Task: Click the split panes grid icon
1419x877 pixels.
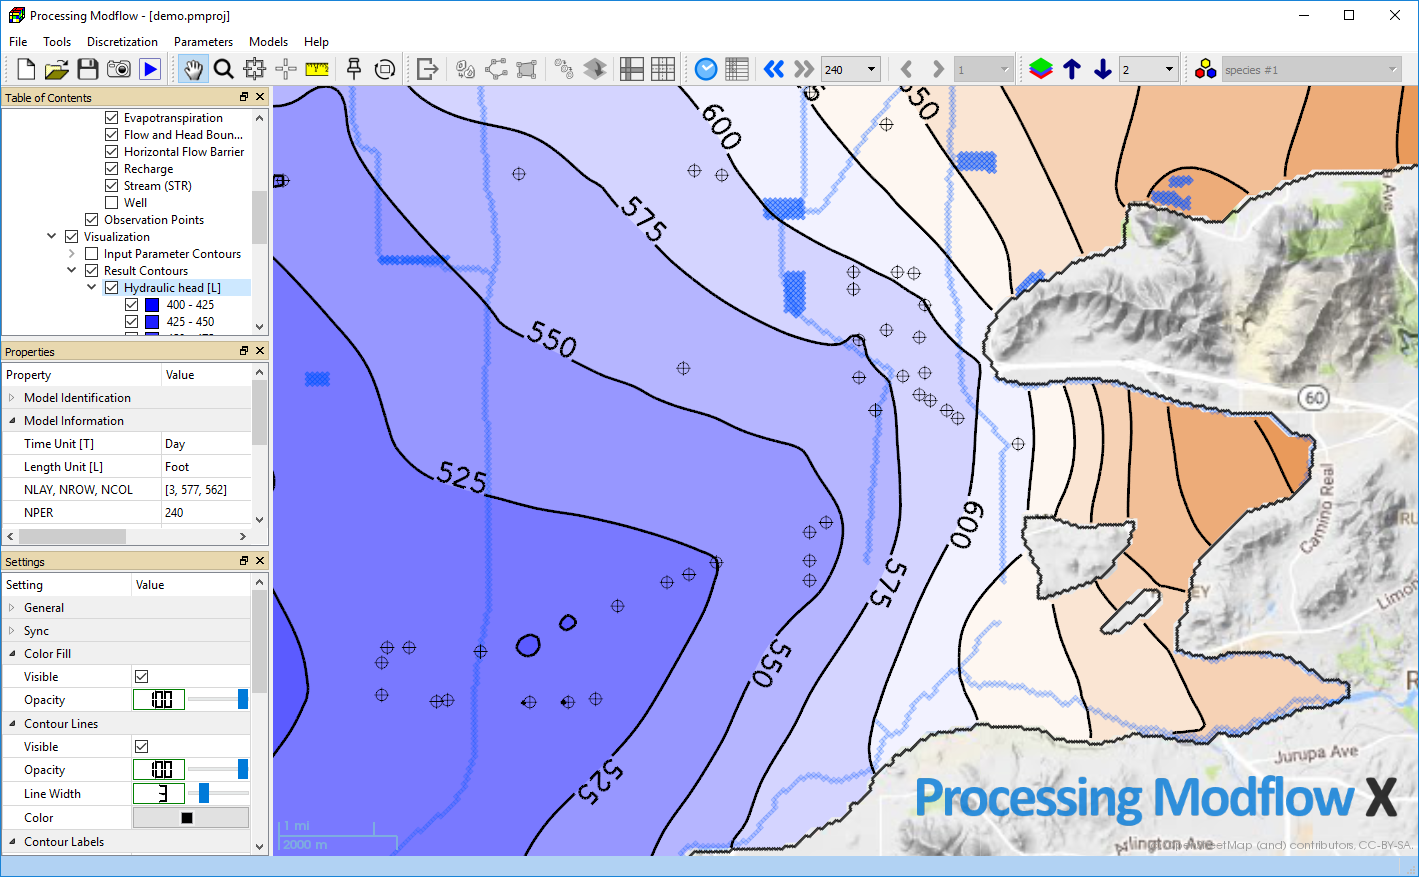Action: (x=632, y=69)
